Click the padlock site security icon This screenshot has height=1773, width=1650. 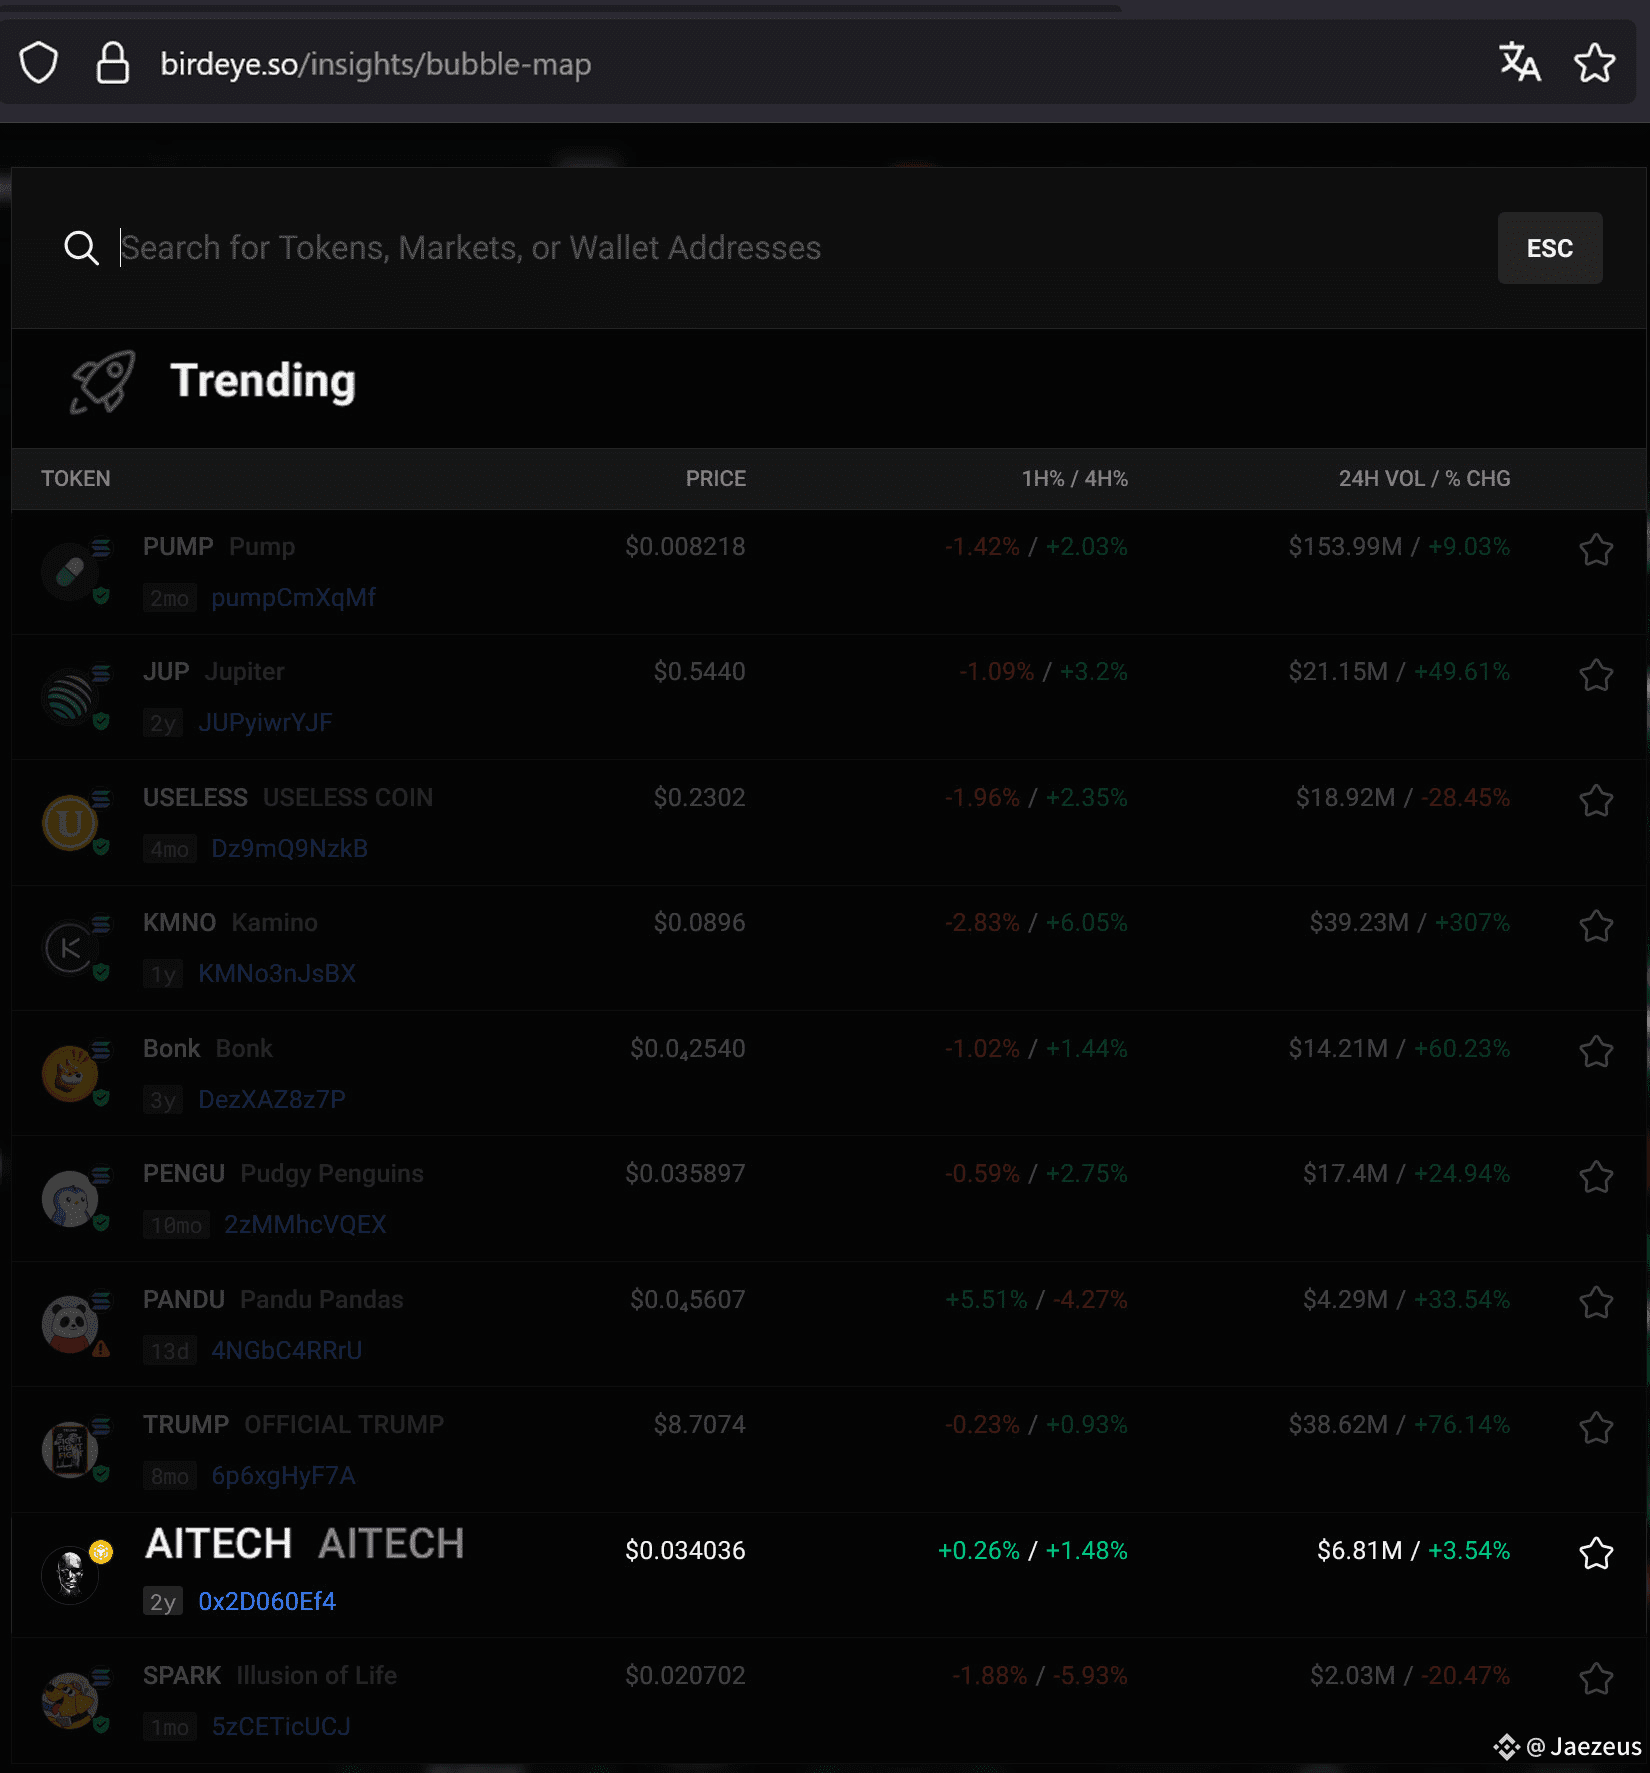click(x=113, y=63)
